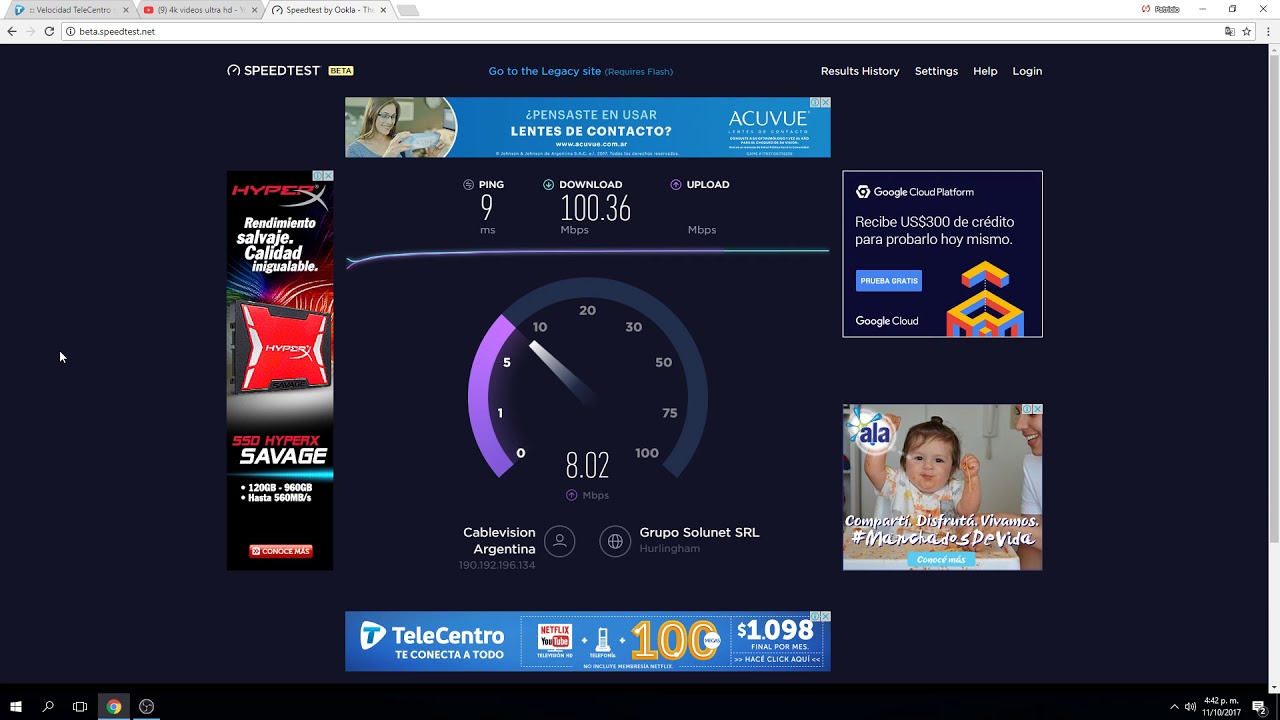
Task: Follow the Go to the Legacy site link
Action: 545,71
